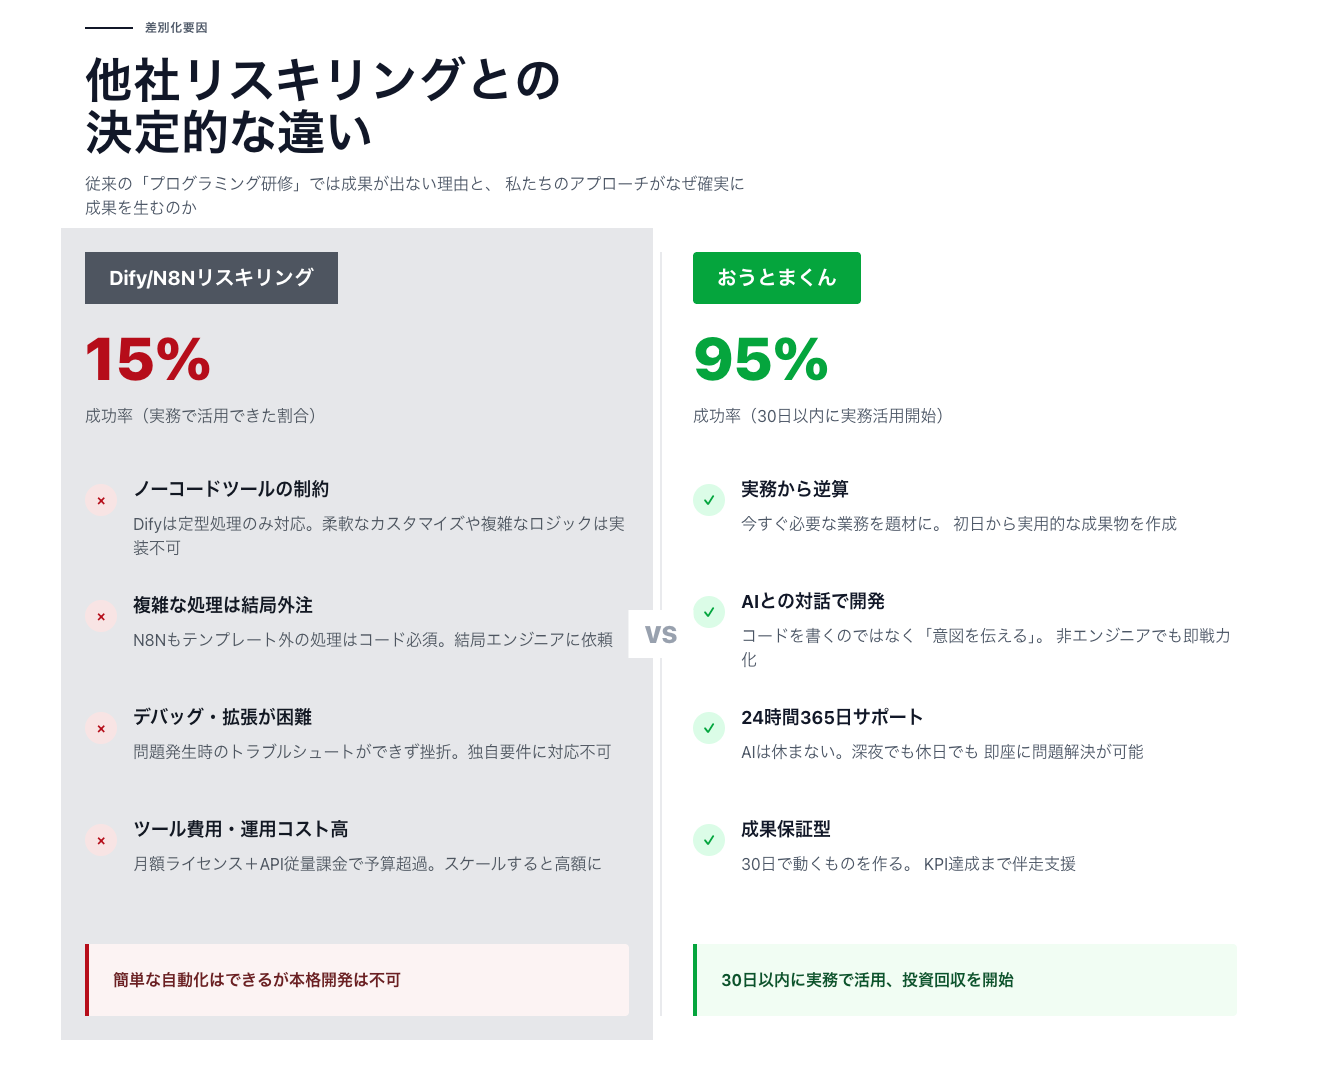Click the 24時間365日サポート heading
The image size is (1317, 1065).
pos(832,717)
